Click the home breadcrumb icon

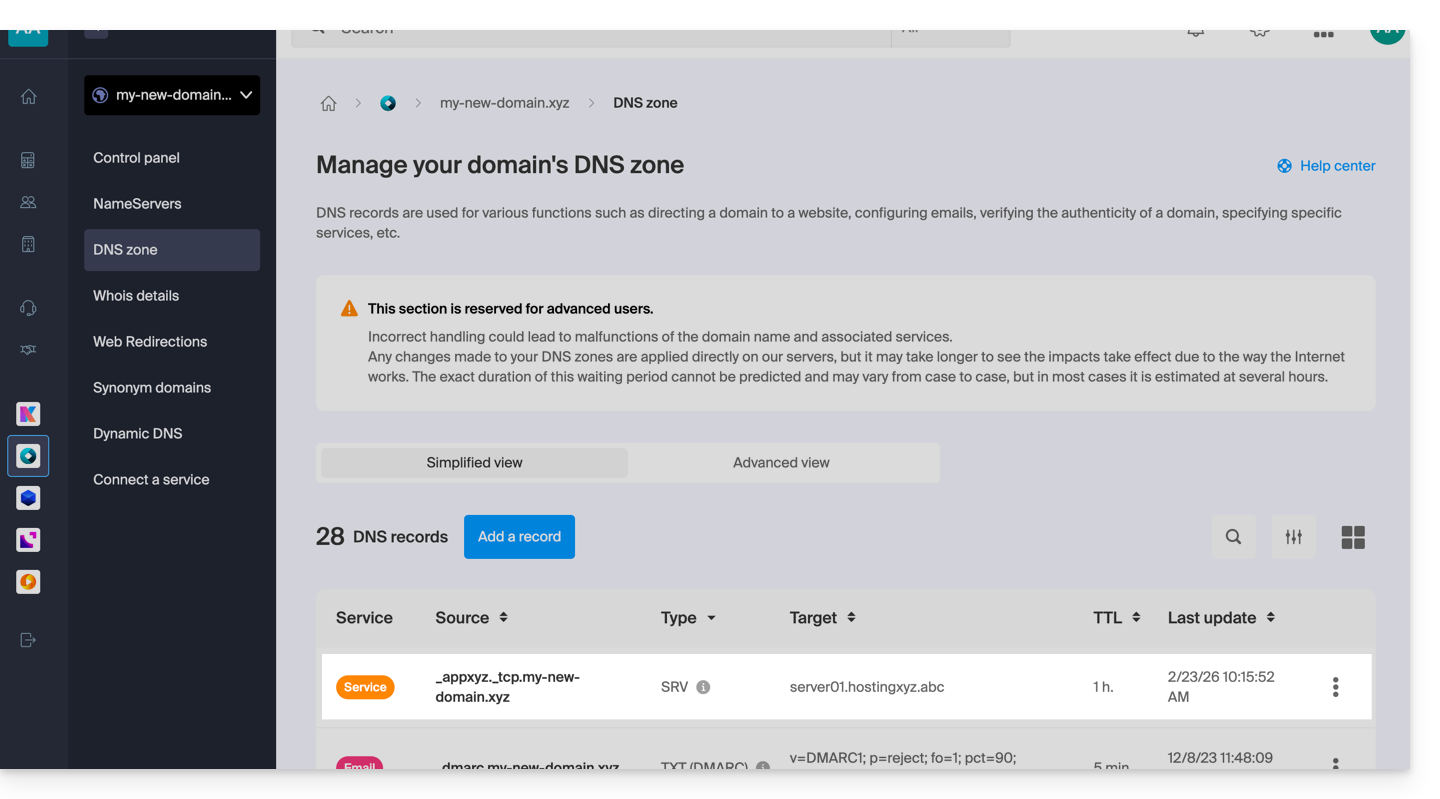(x=328, y=103)
